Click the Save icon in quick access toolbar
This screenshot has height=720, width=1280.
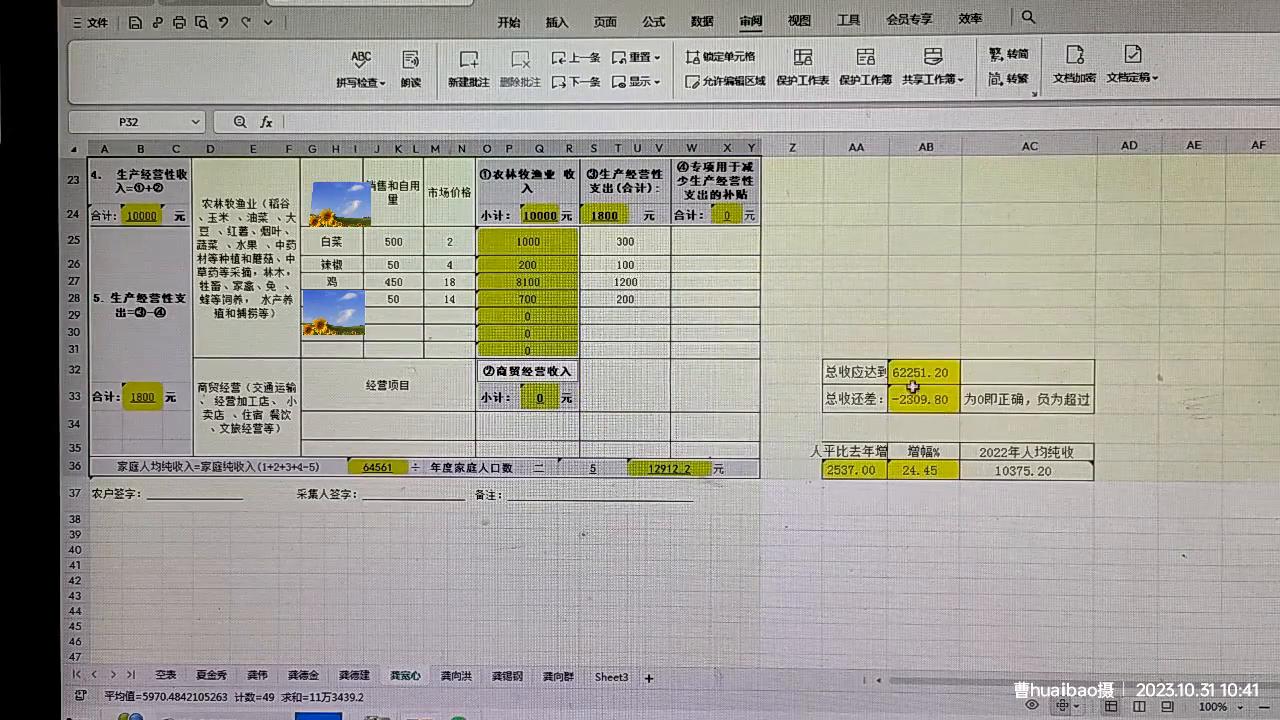pos(134,22)
